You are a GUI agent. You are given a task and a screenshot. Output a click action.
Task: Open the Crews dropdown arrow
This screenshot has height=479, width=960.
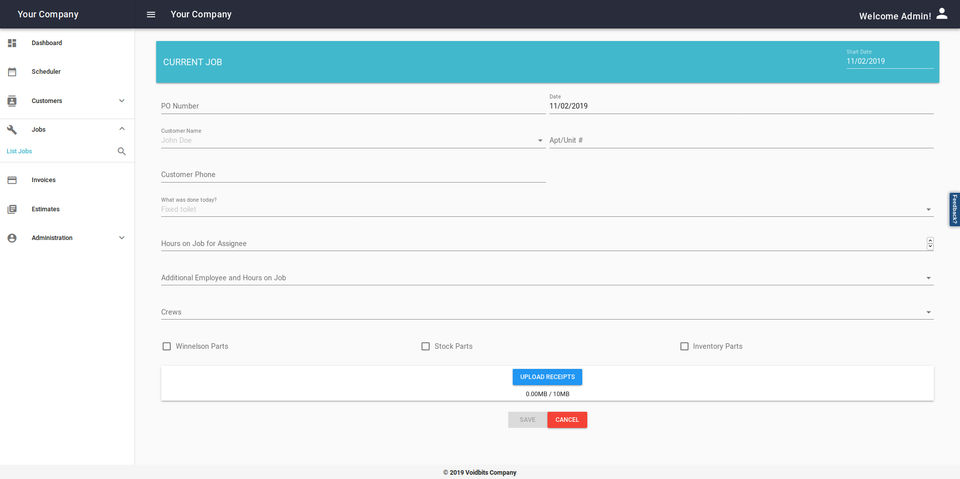[x=929, y=312]
